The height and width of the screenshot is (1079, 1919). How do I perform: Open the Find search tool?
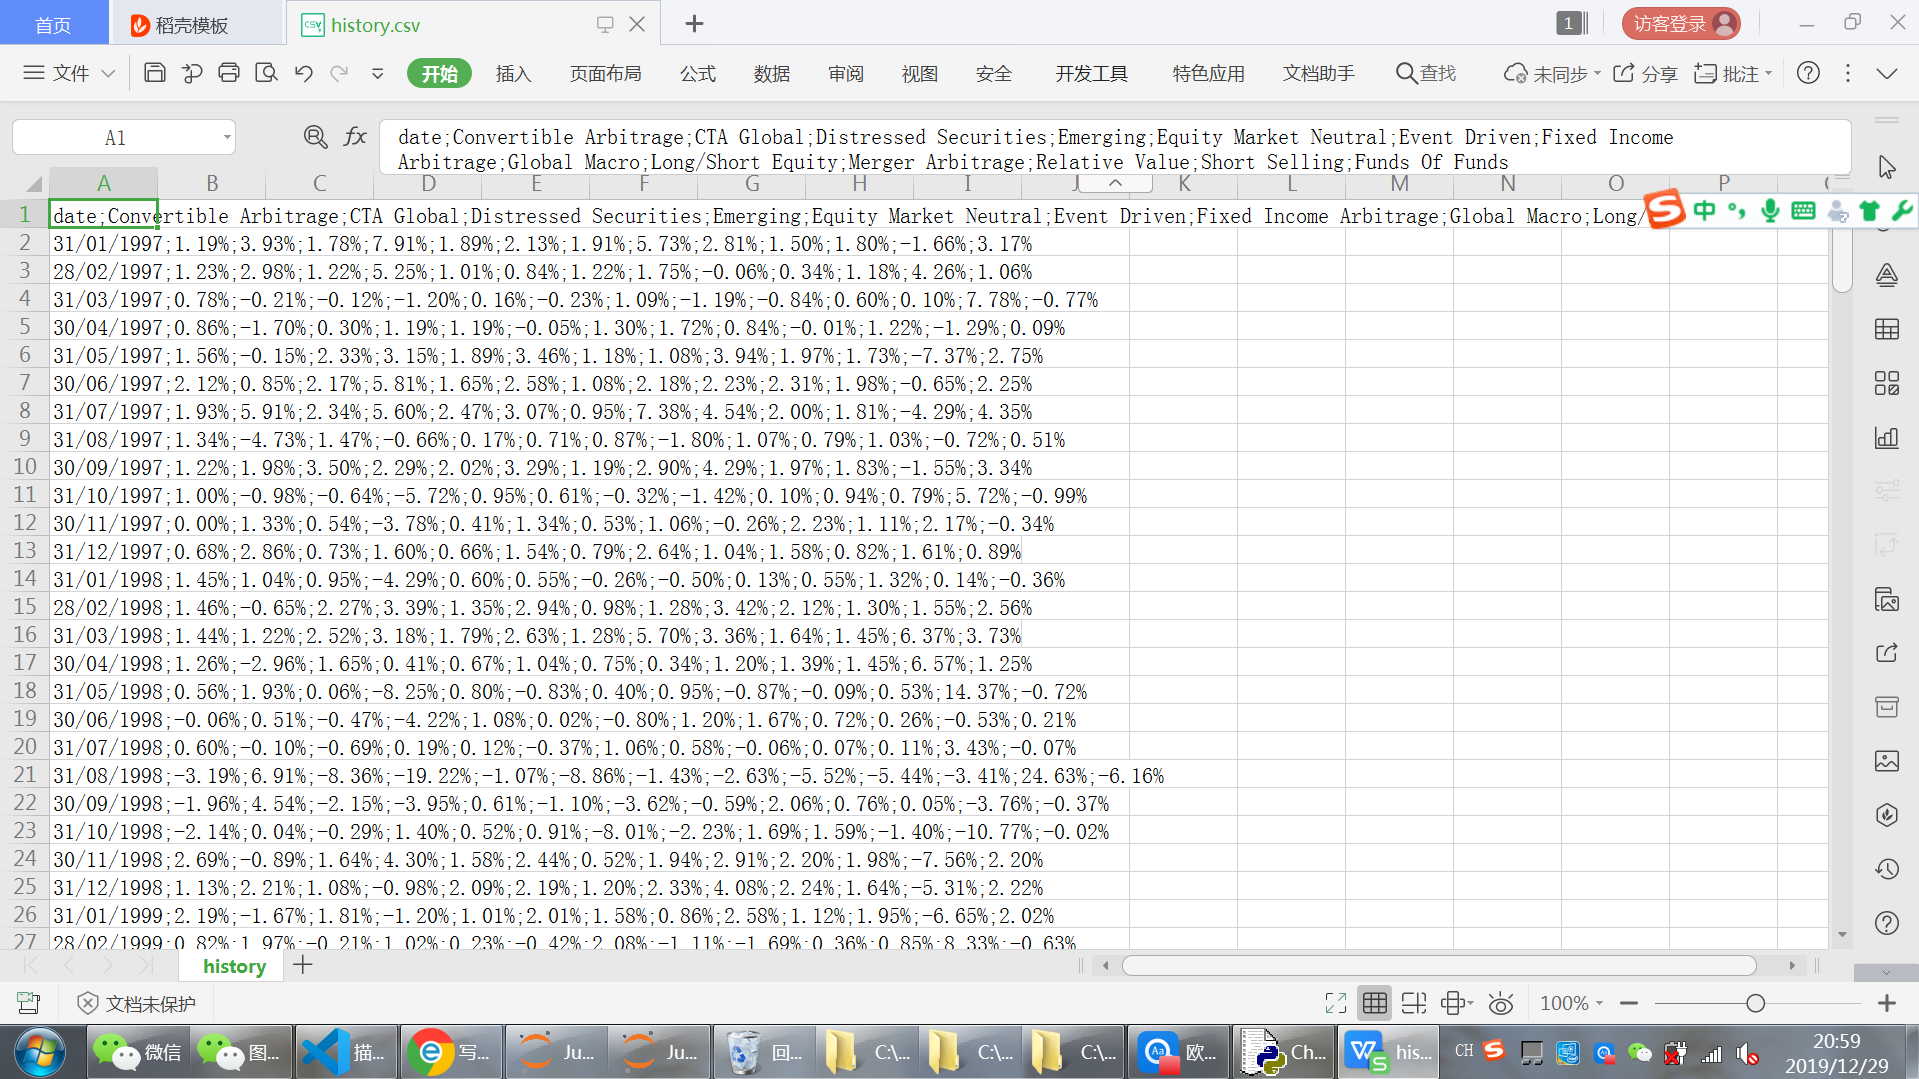[x=1426, y=73]
